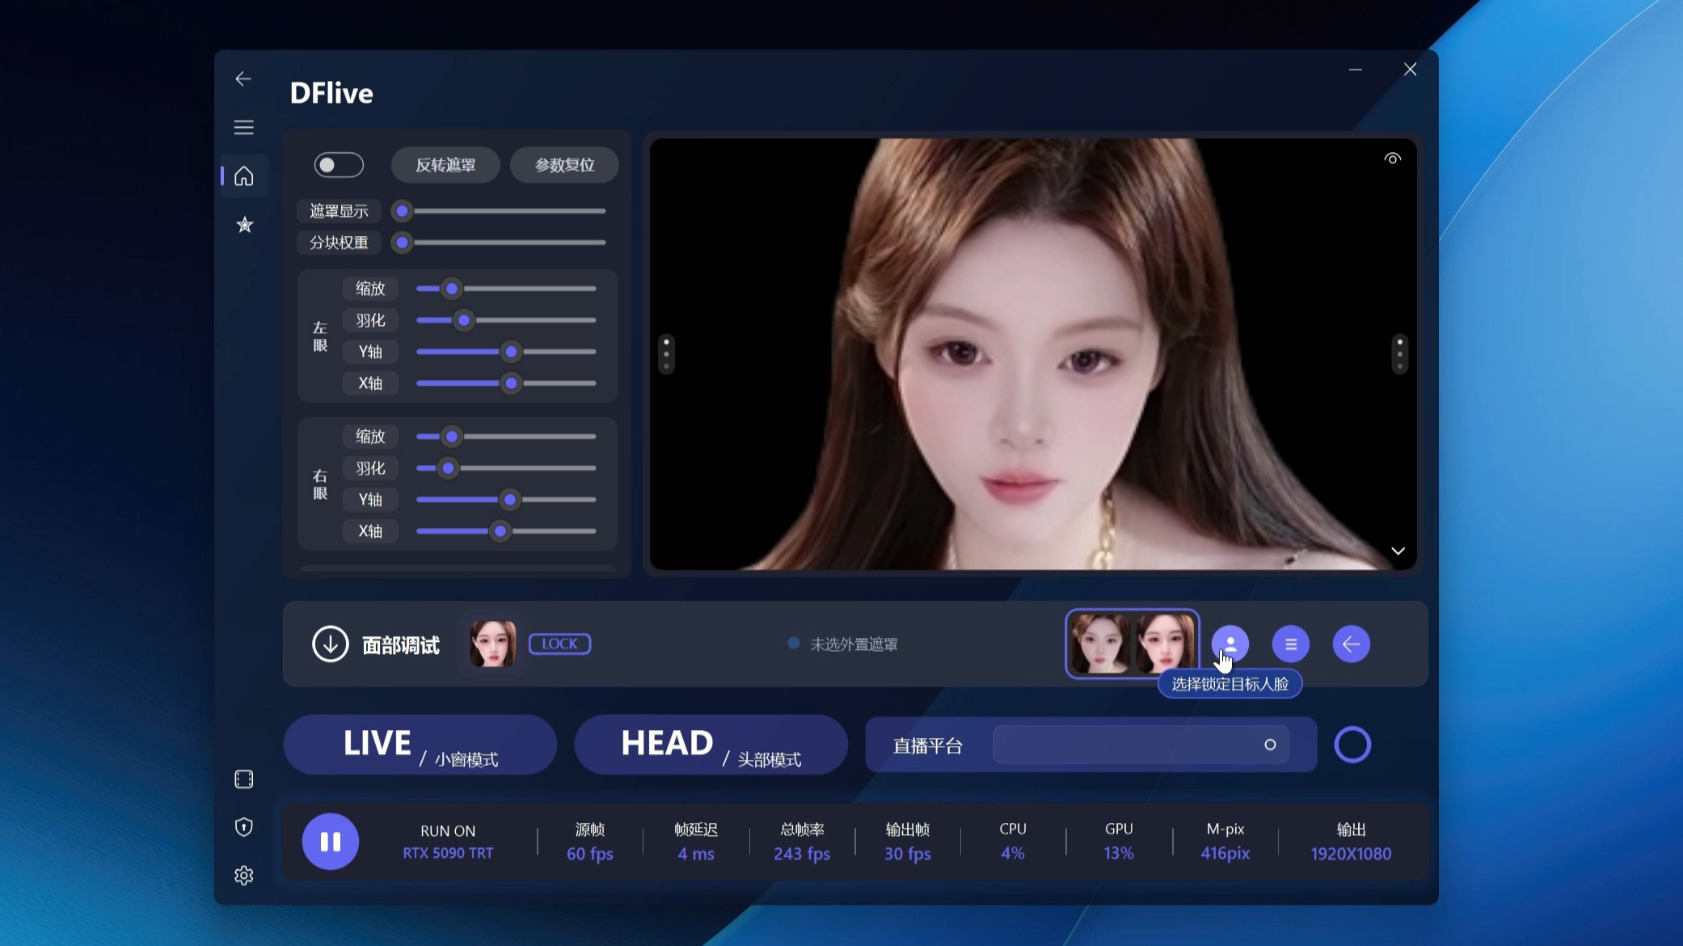Select the 未选外置遮罩 radio indicator
Screen dimensions: 1683x946
click(x=793, y=643)
